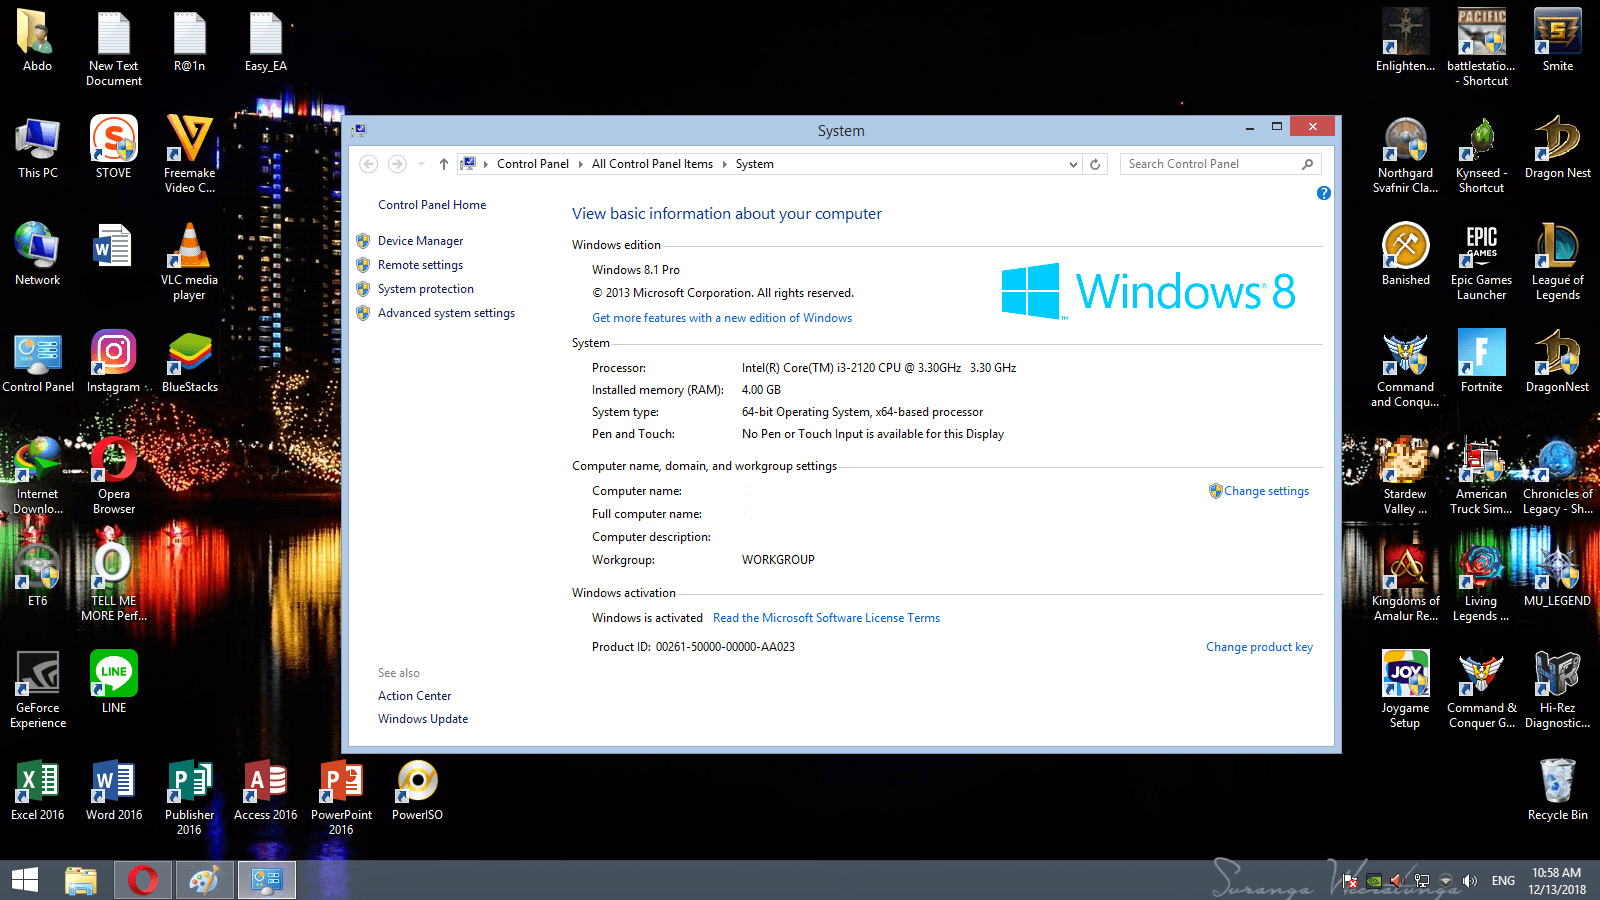Image resolution: width=1600 pixels, height=900 pixels.
Task: Select the Recycle Bin icon
Action: click(x=1557, y=790)
